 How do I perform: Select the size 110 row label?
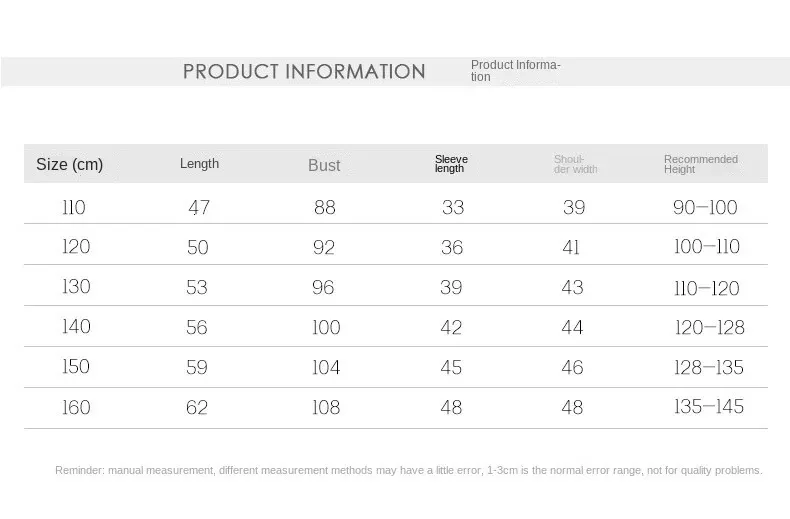(x=74, y=208)
